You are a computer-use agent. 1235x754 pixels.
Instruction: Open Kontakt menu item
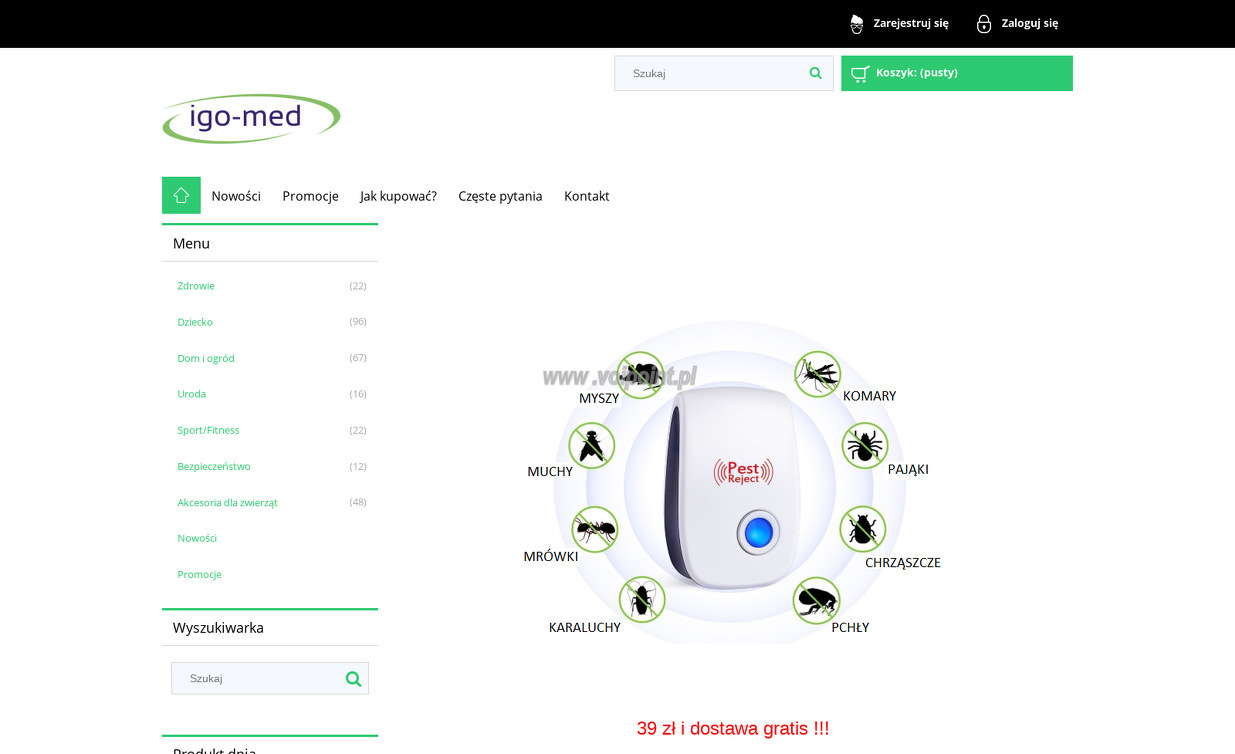click(x=587, y=196)
